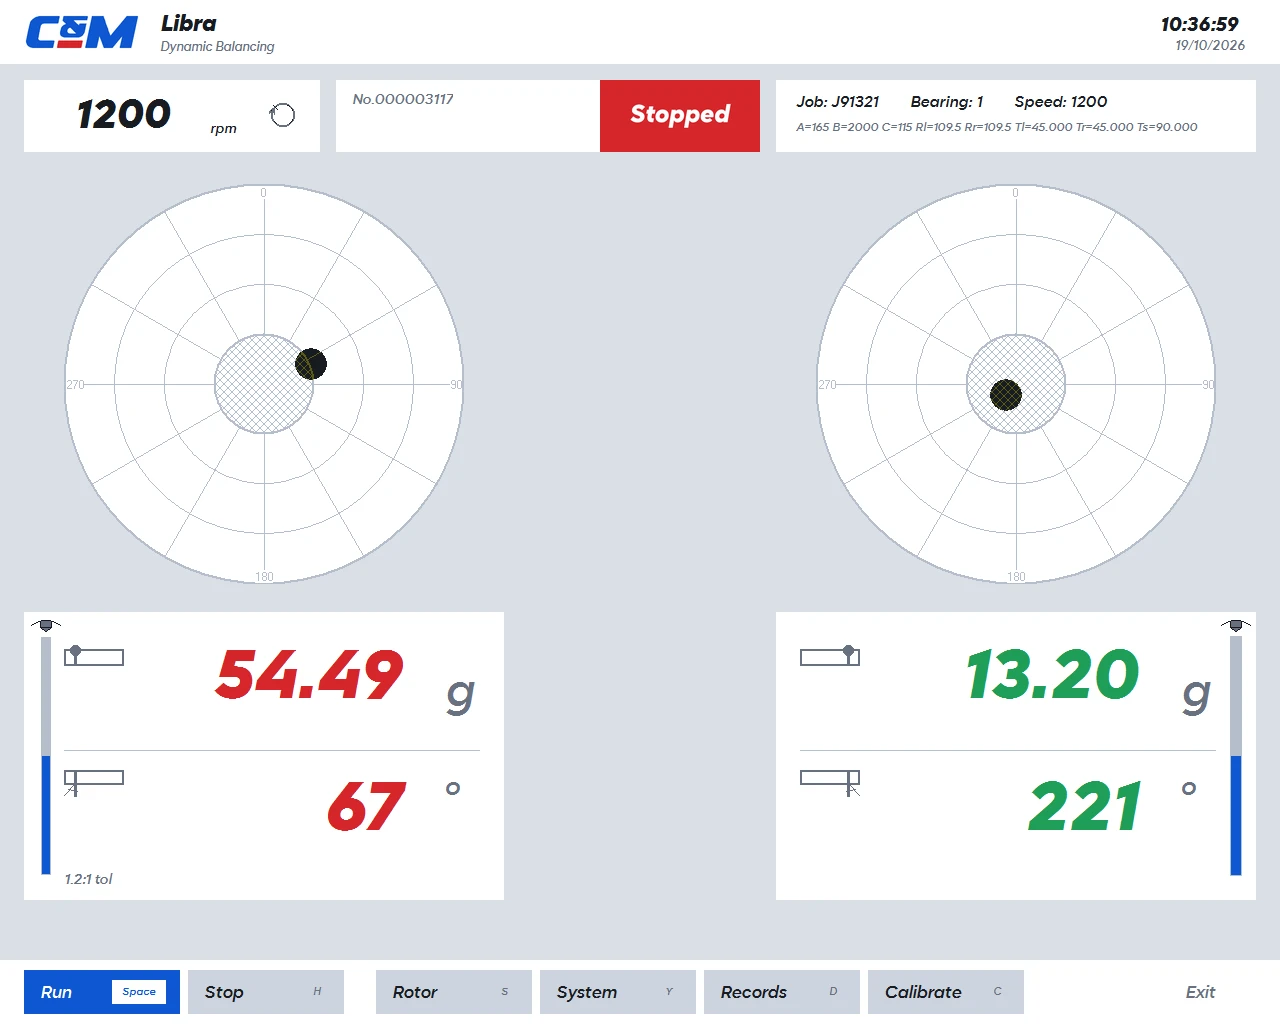Screen dimensions: 1280x1024
Task: Click the clock showing 10:36:59
Action: 1200,24
